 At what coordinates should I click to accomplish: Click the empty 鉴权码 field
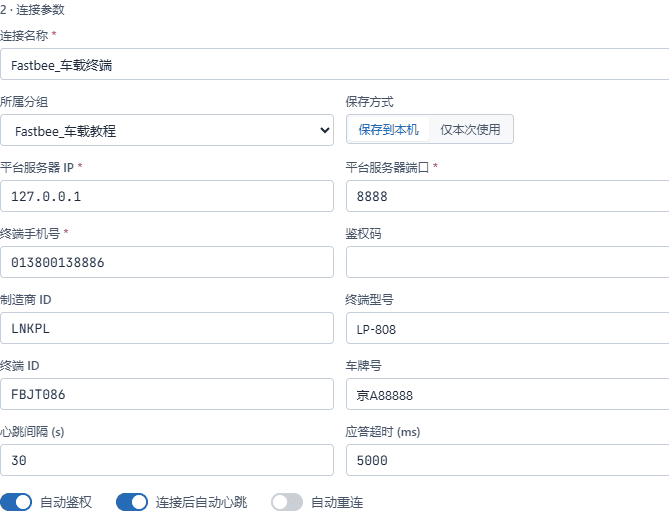[508, 262]
